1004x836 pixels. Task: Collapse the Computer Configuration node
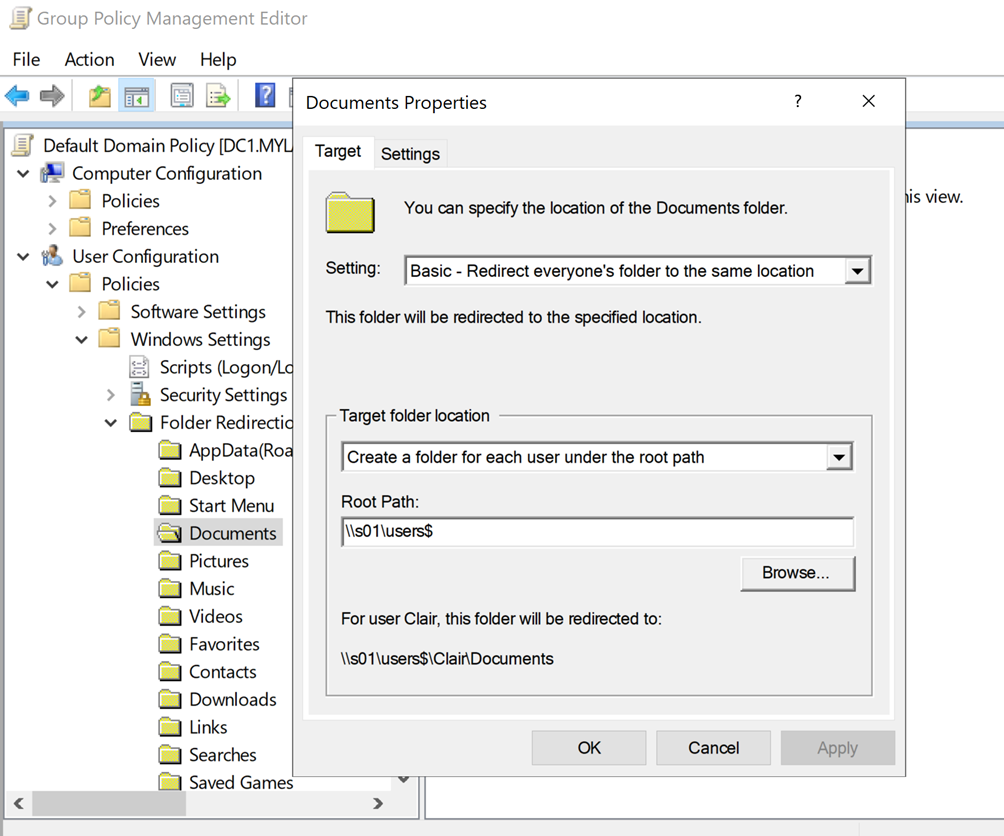(23, 174)
